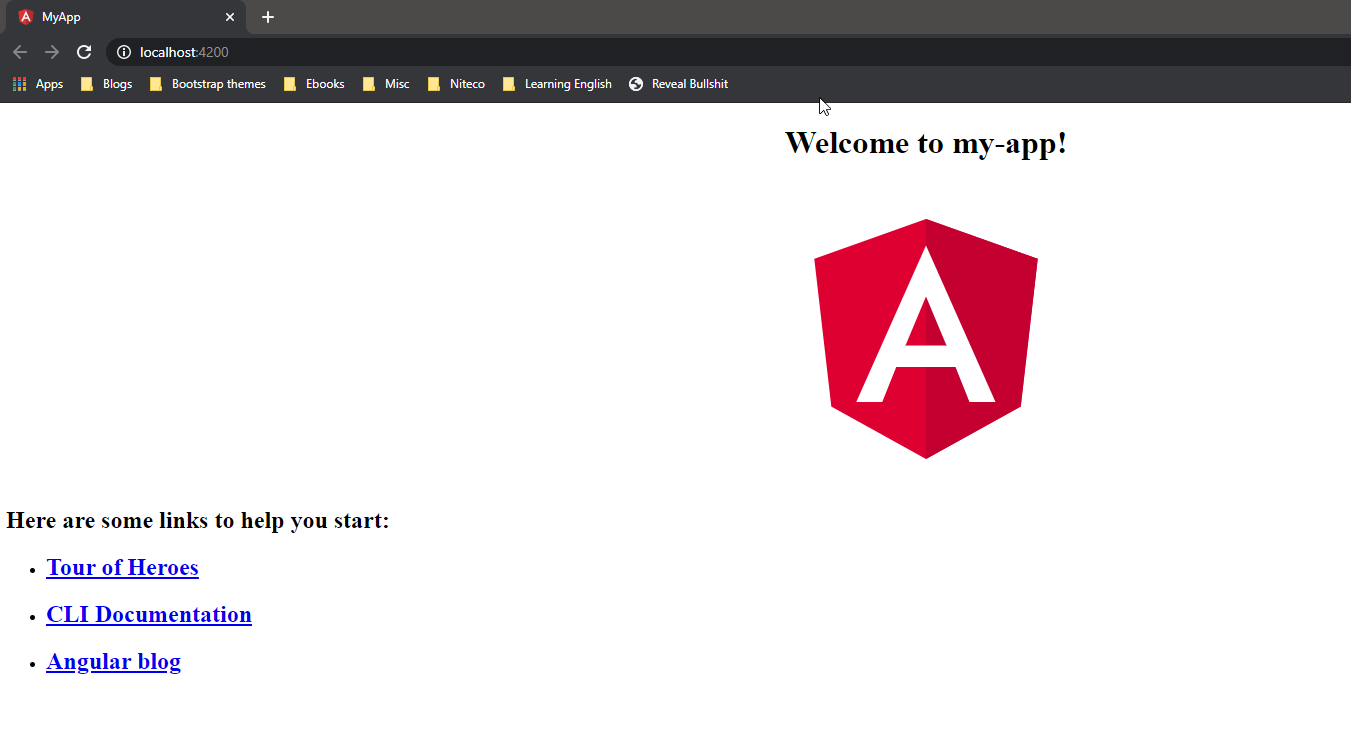
Task: Open a new browser tab
Action: click(267, 17)
